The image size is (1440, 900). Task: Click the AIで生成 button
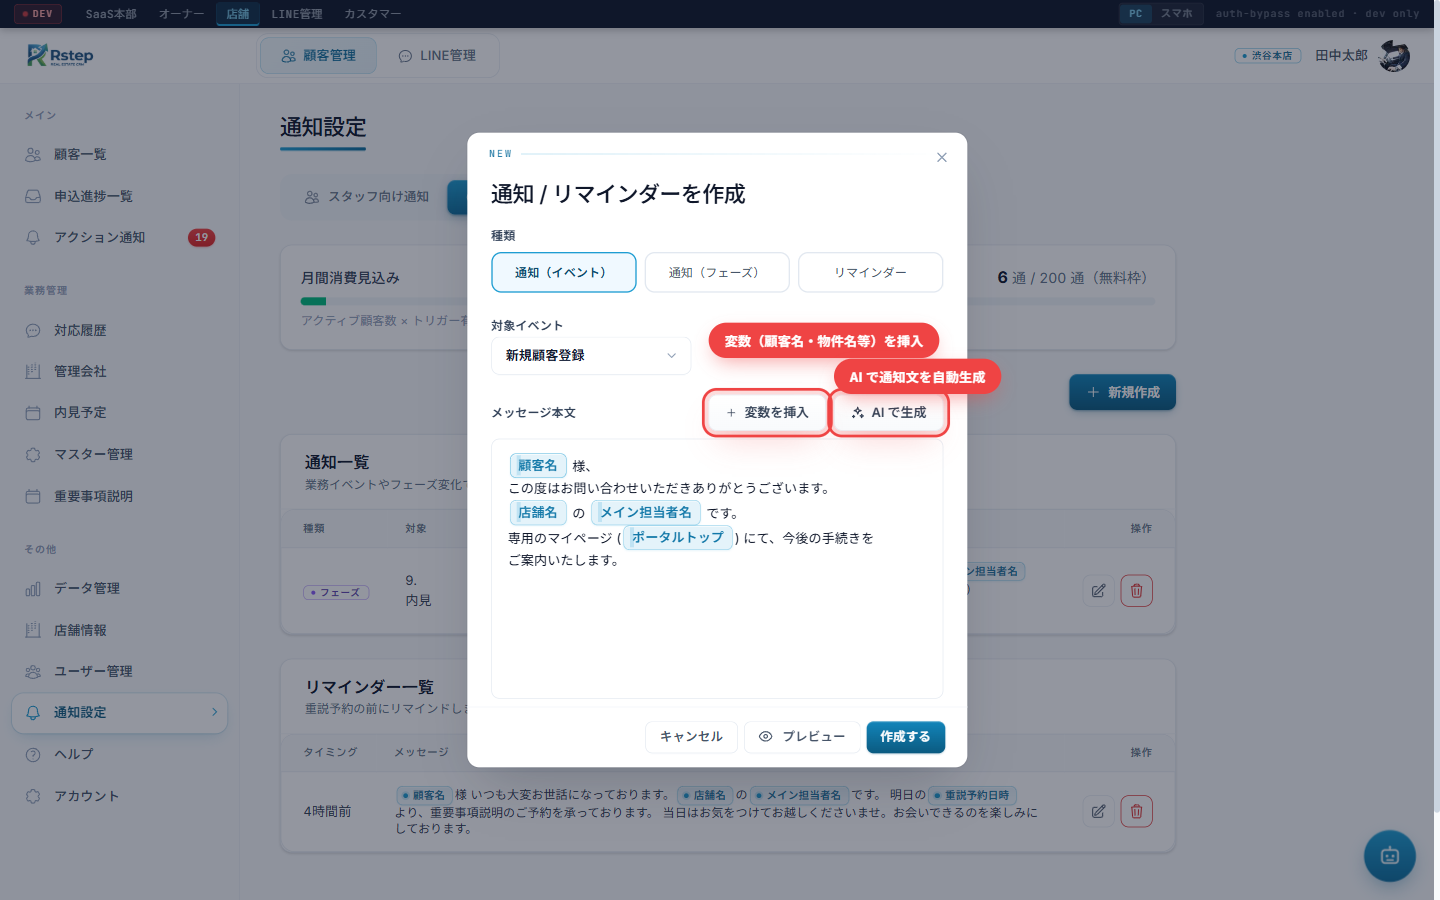pyautogui.click(x=889, y=412)
